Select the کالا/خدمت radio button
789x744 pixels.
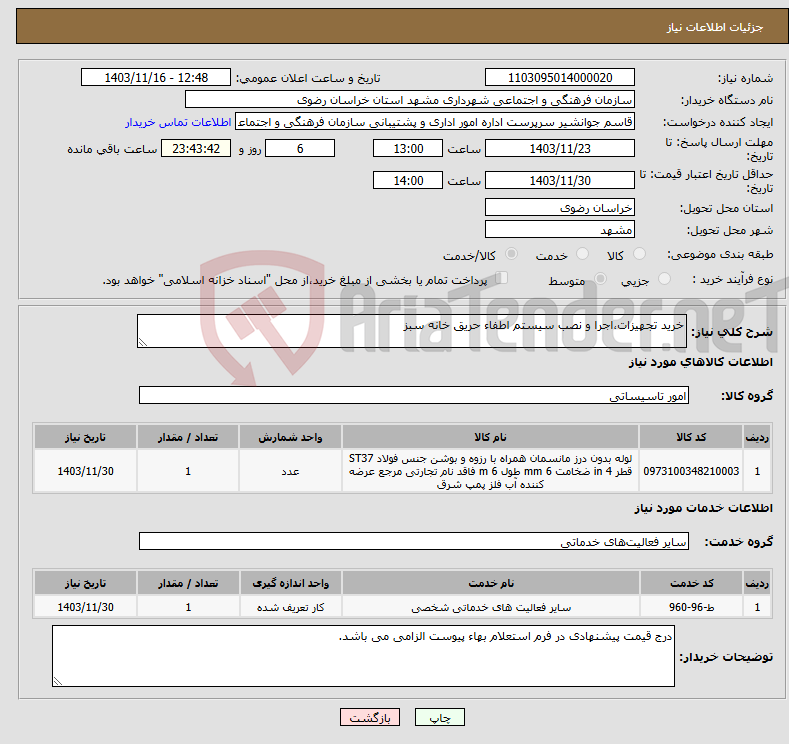tap(511, 254)
